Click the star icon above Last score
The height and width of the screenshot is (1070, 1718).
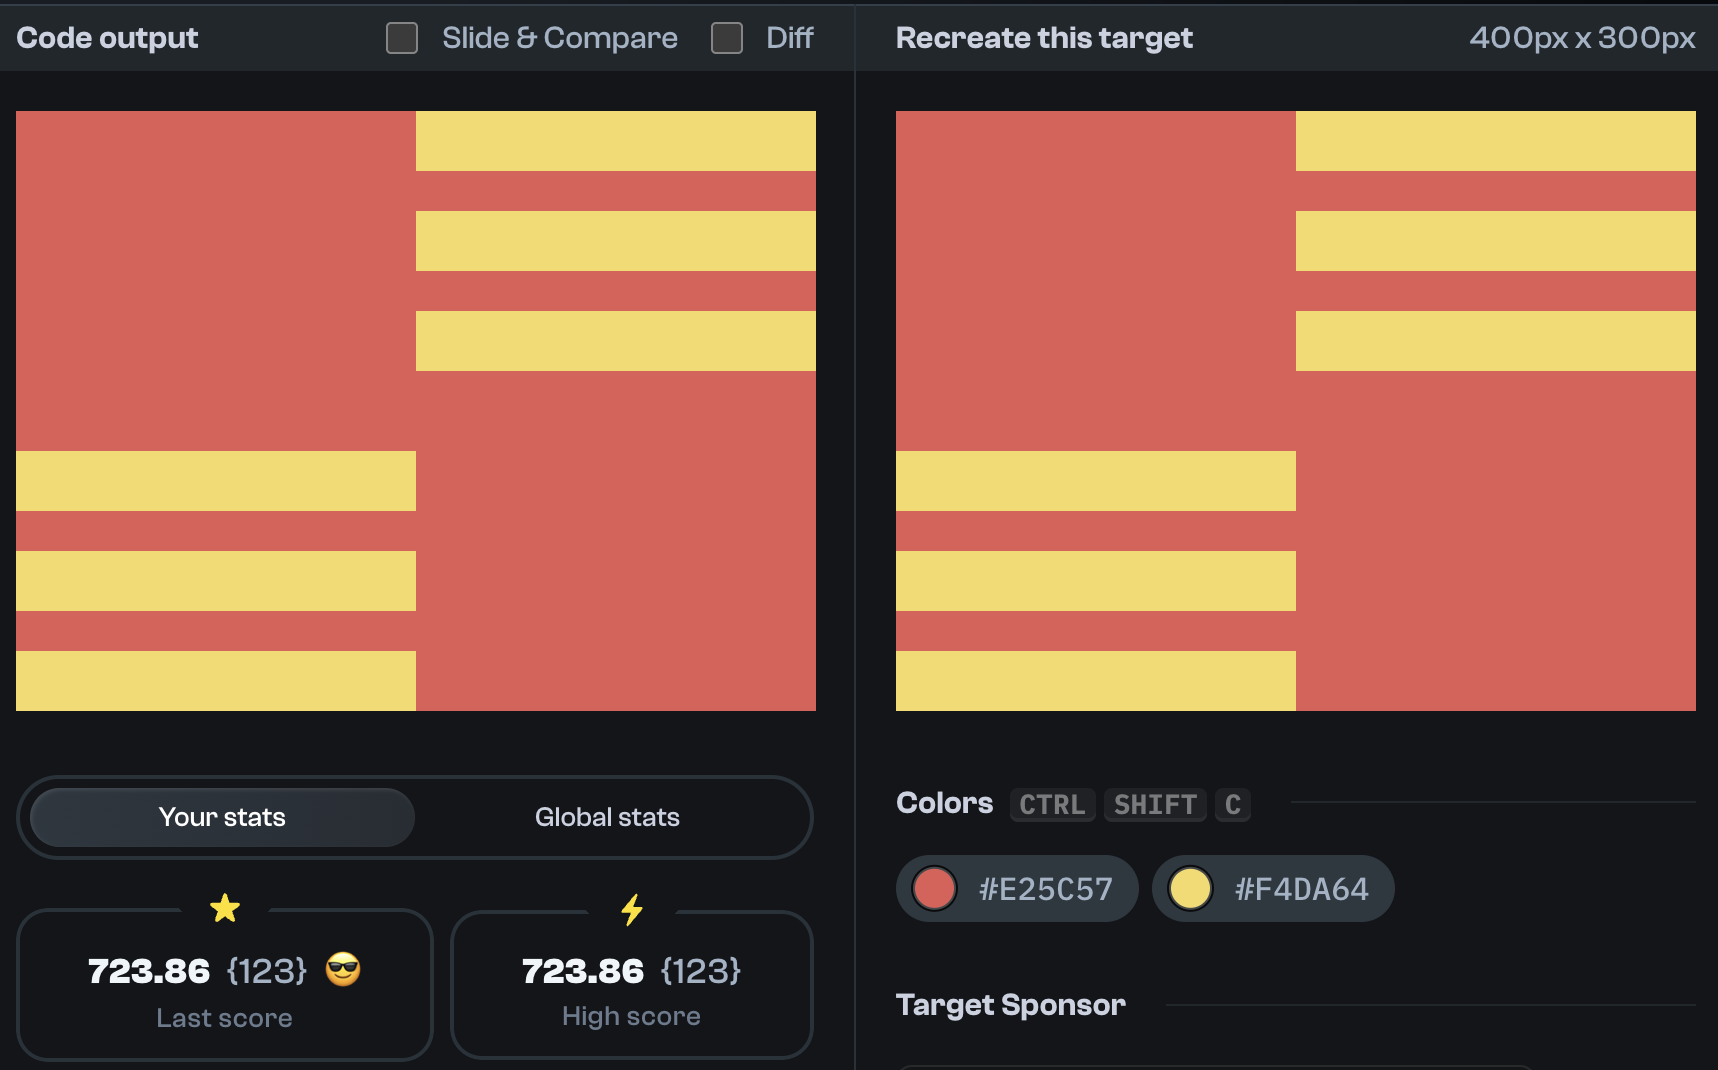tap(225, 908)
